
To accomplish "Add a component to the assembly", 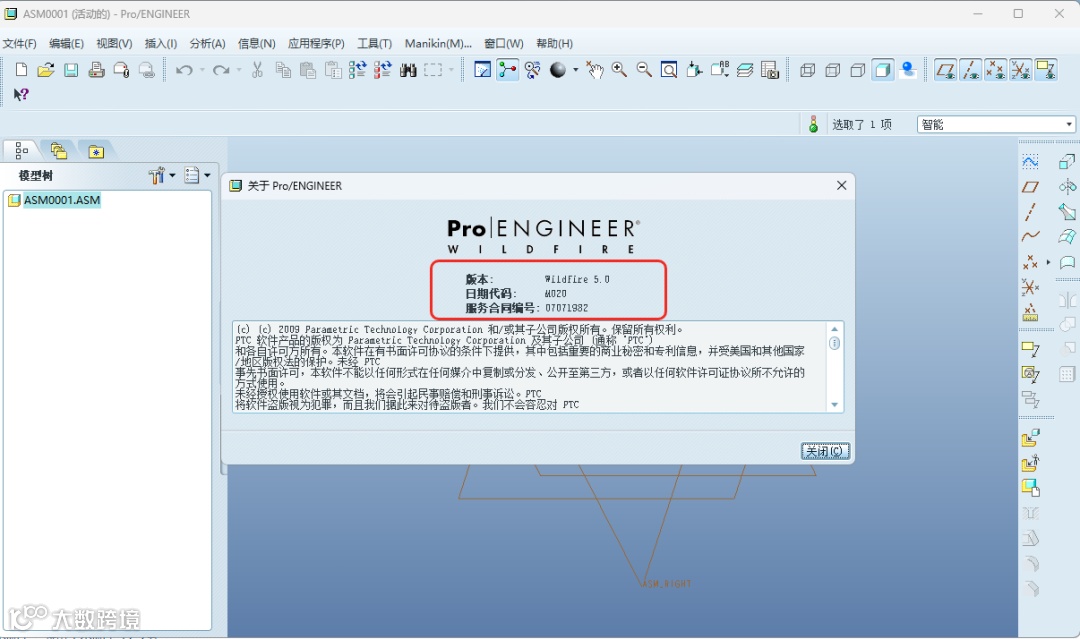I will point(1030,438).
